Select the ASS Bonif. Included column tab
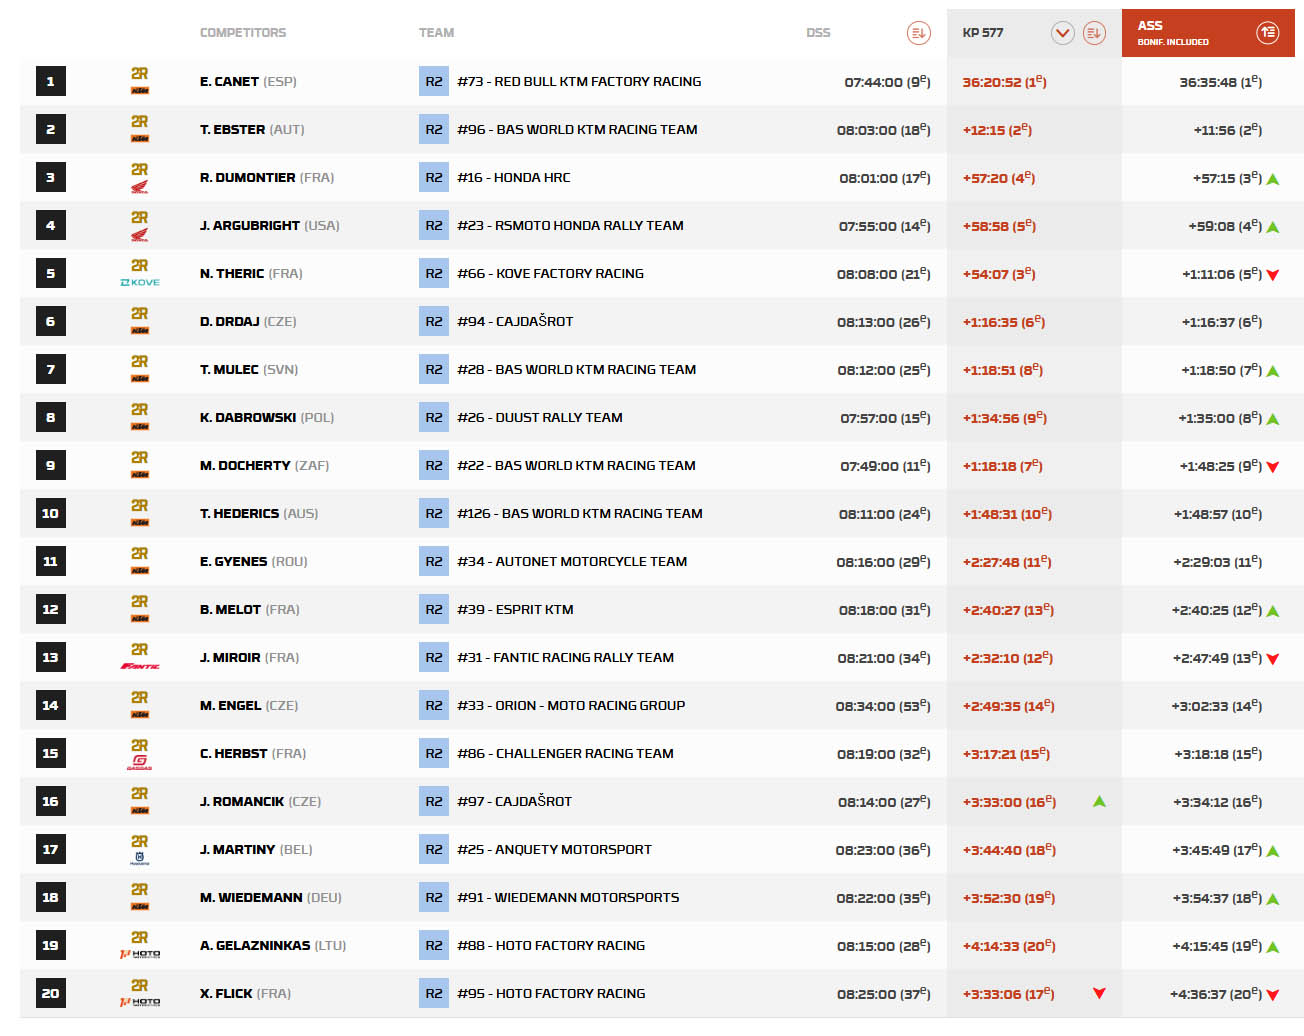This screenshot has width=1304, height=1036. [1173, 33]
